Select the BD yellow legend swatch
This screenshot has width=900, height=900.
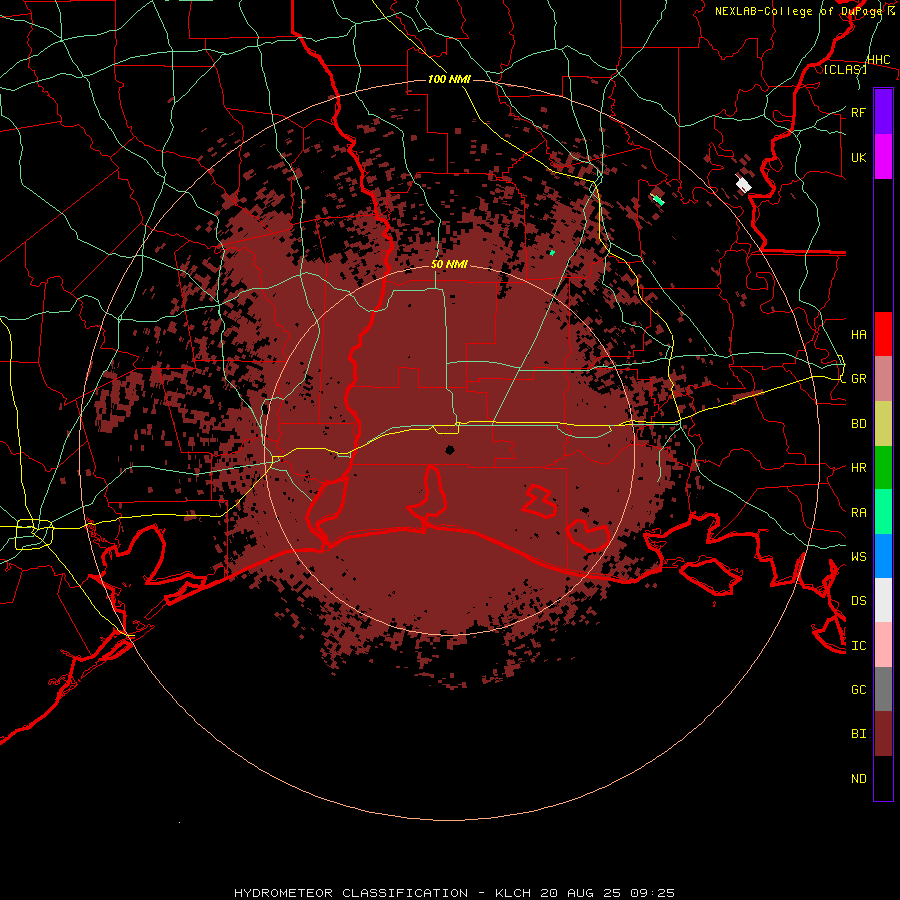tap(883, 423)
